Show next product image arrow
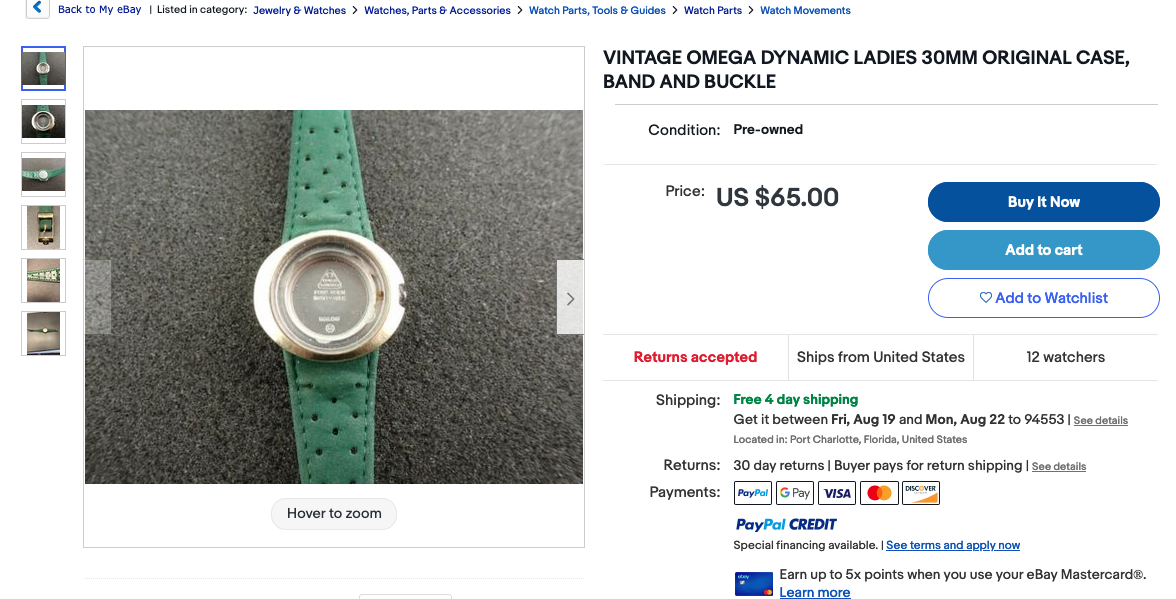 click(570, 298)
